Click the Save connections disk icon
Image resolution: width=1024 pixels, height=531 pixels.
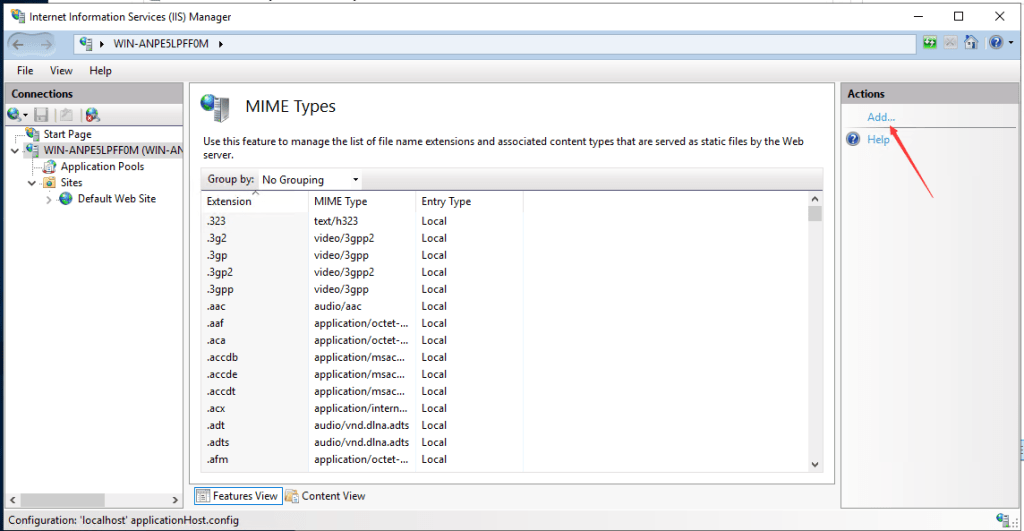pyautogui.click(x=41, y=115)
